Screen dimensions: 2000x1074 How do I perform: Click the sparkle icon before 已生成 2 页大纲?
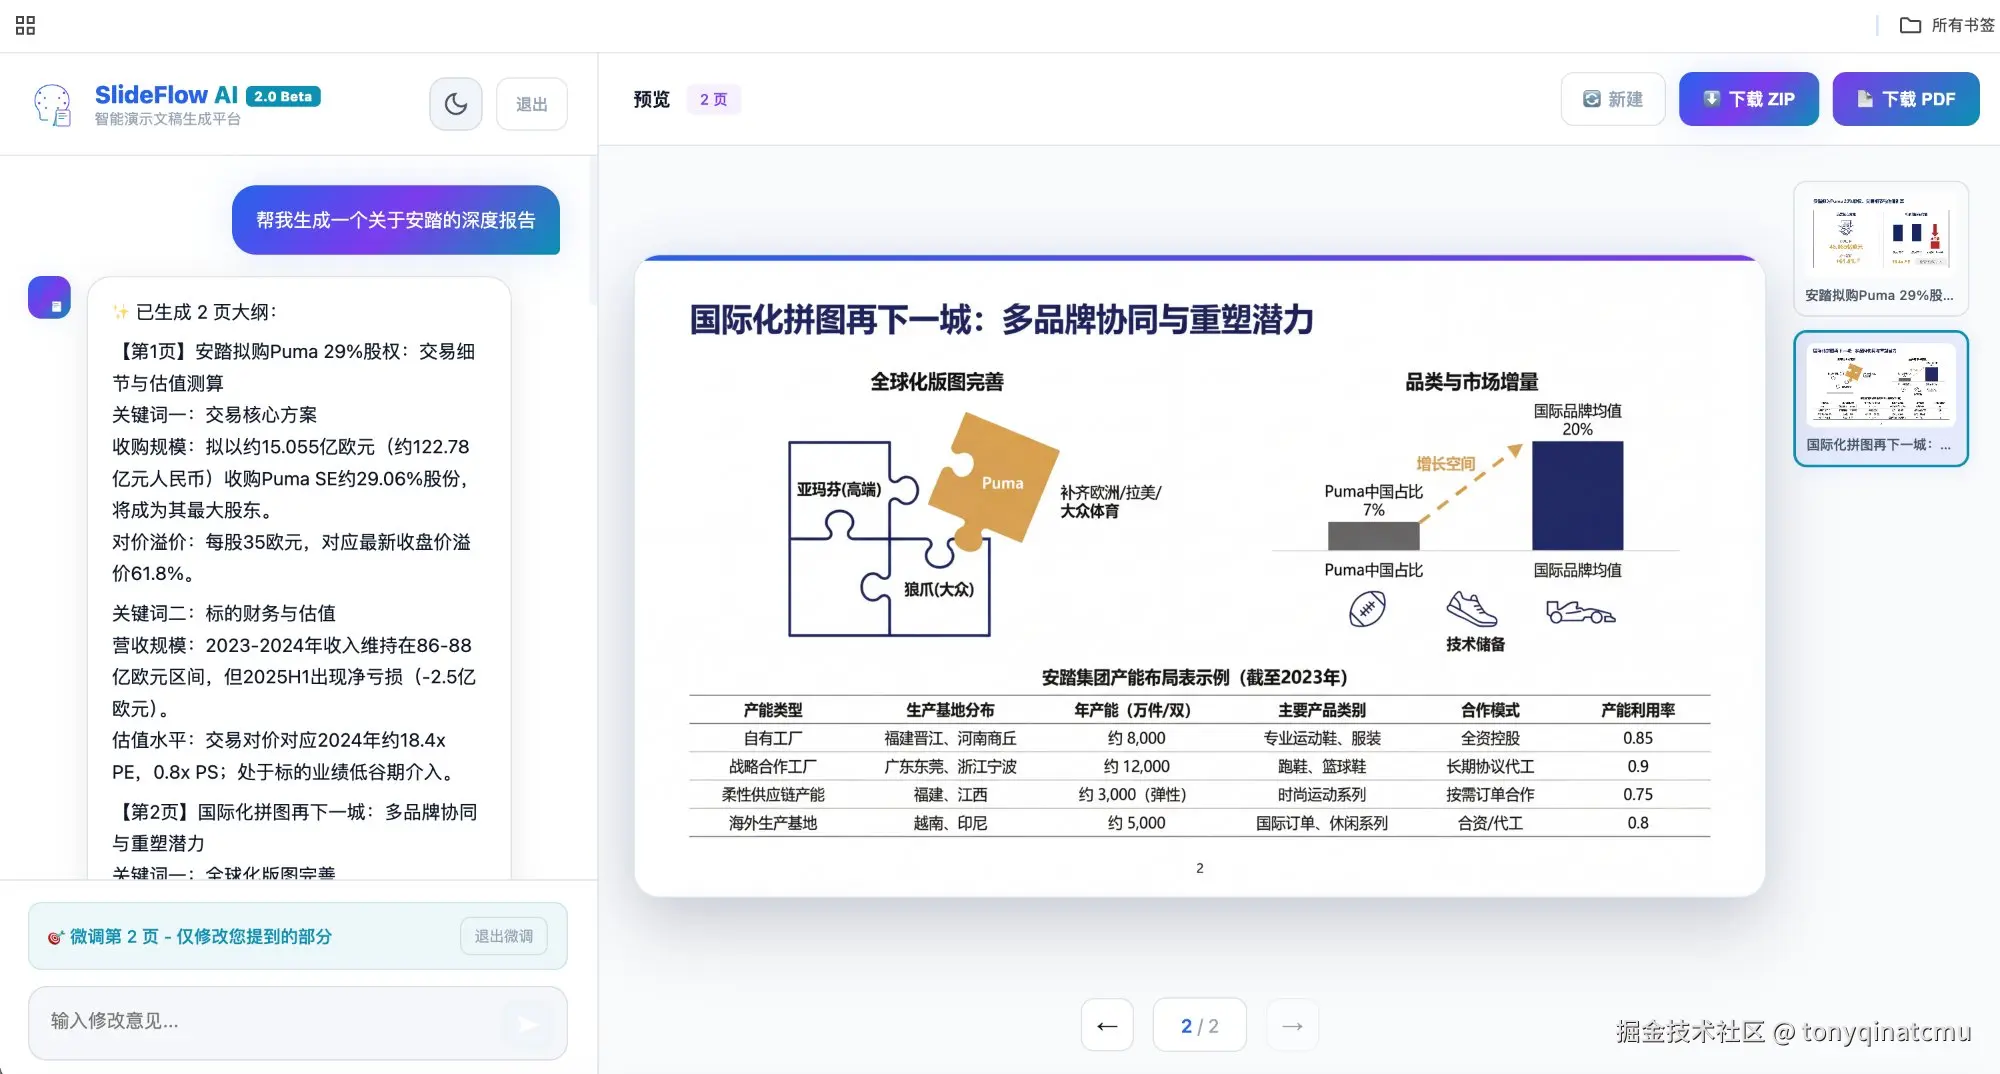pyautogui.click(x=121, y=312)
